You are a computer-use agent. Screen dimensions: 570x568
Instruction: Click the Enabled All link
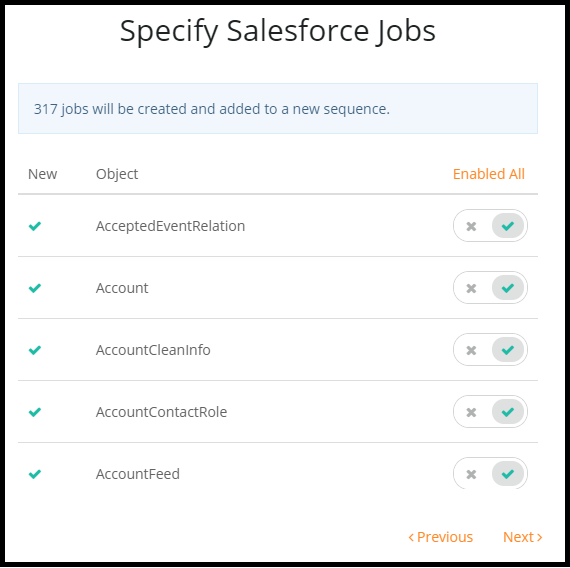point(489,174)
